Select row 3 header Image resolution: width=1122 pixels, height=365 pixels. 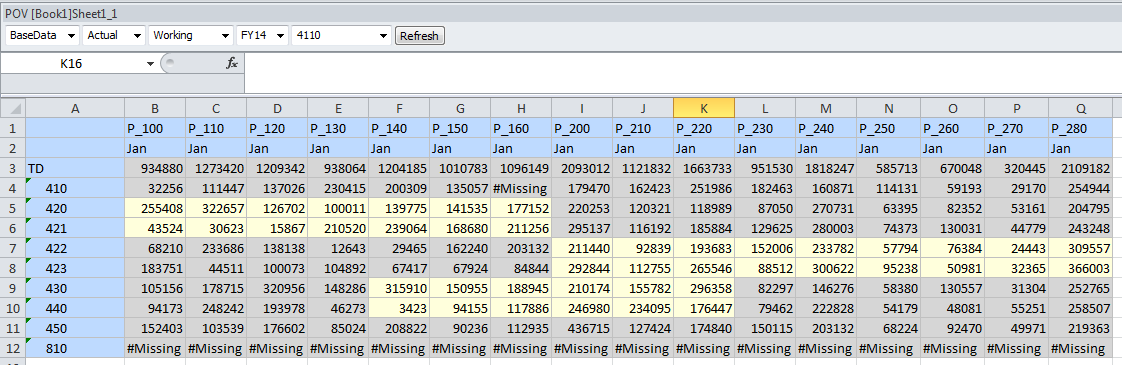[13, 168]
